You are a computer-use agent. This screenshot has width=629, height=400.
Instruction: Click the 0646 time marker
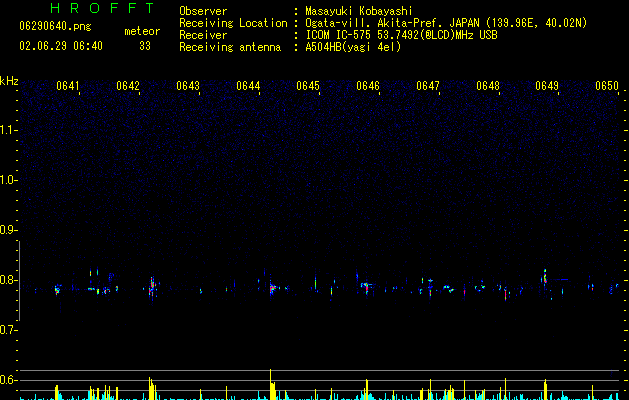tap(368, 86)
